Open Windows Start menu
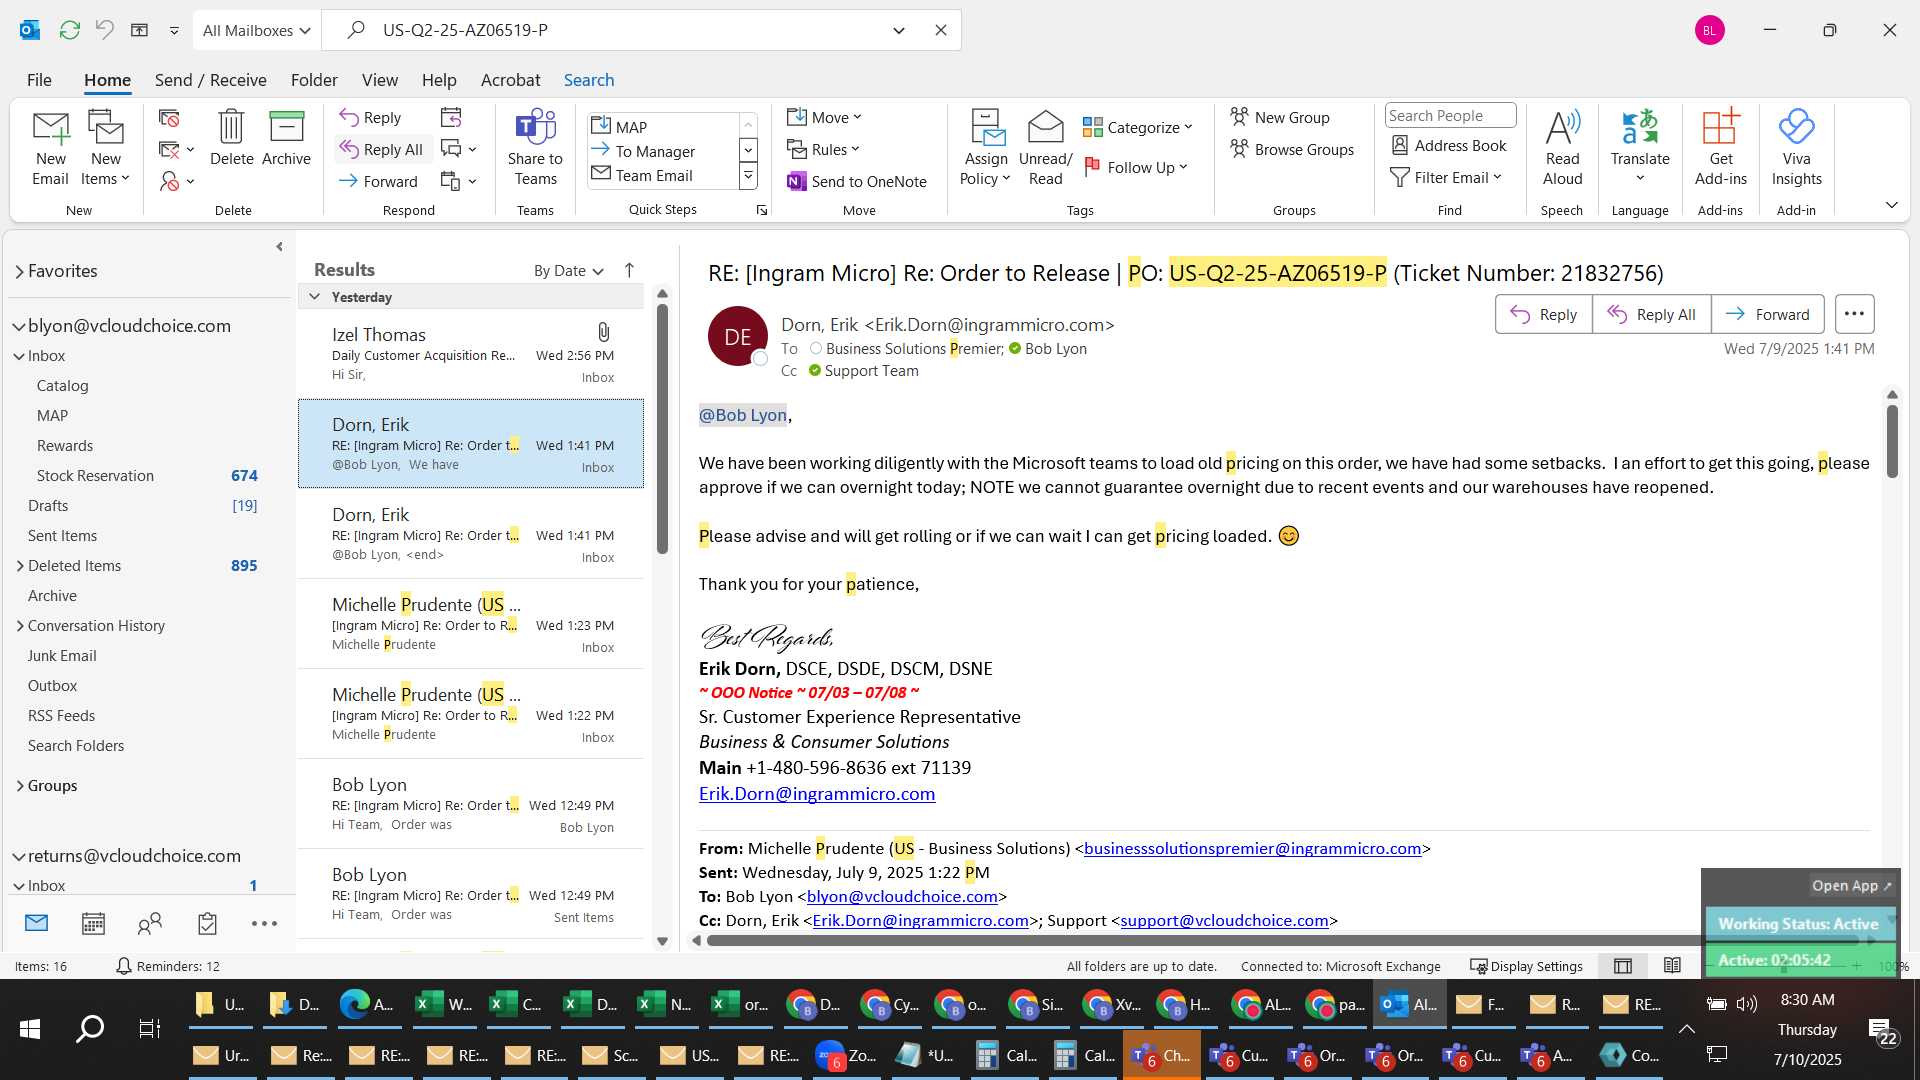1920x1080 pixels. (x=30, y=1029)
